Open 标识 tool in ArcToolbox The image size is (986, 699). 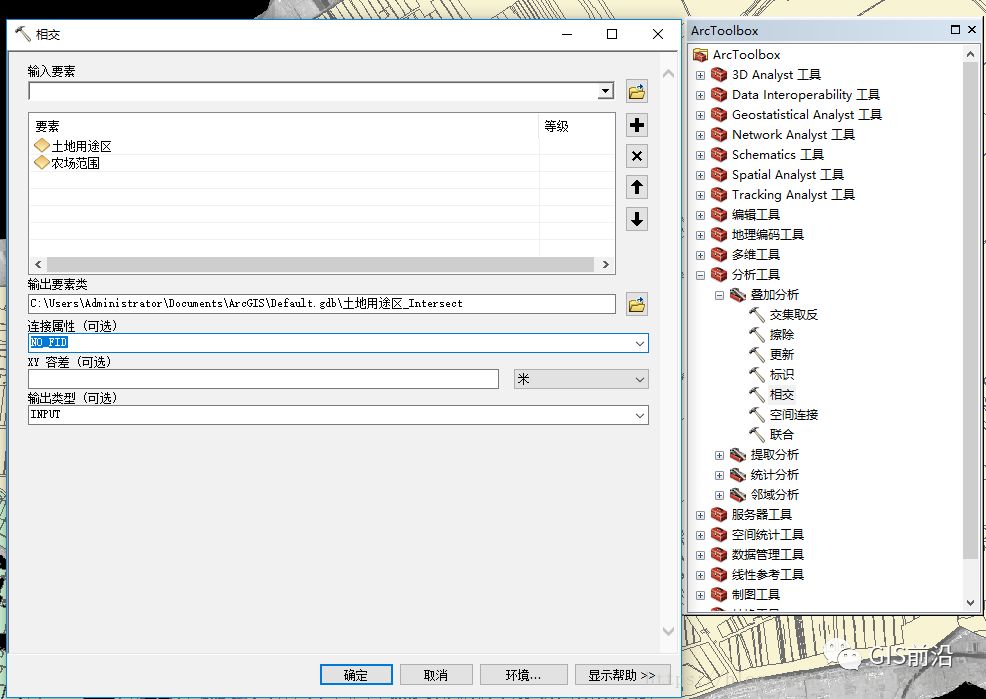(x=782, y=375)
